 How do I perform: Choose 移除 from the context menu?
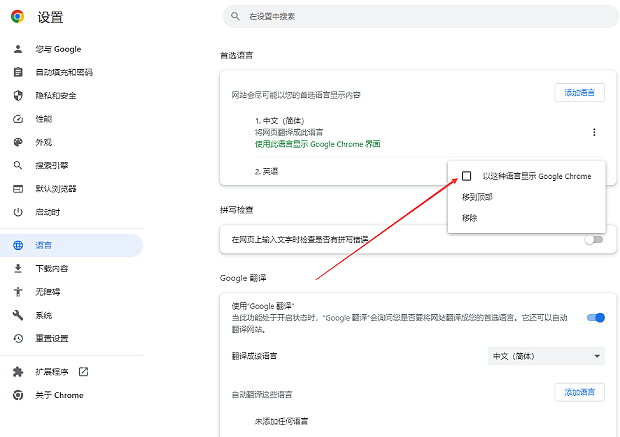[470, 217]
